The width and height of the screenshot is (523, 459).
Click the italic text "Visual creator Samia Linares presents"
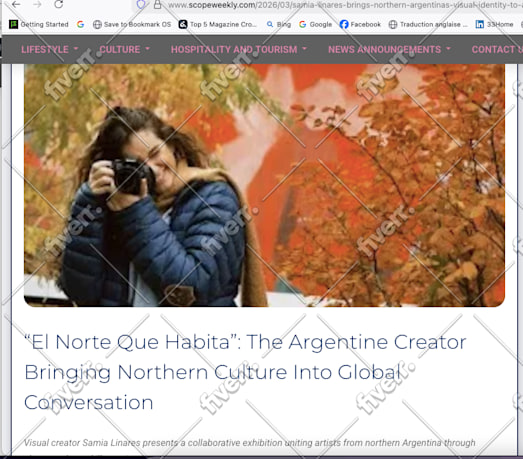(x=102, y=443)
